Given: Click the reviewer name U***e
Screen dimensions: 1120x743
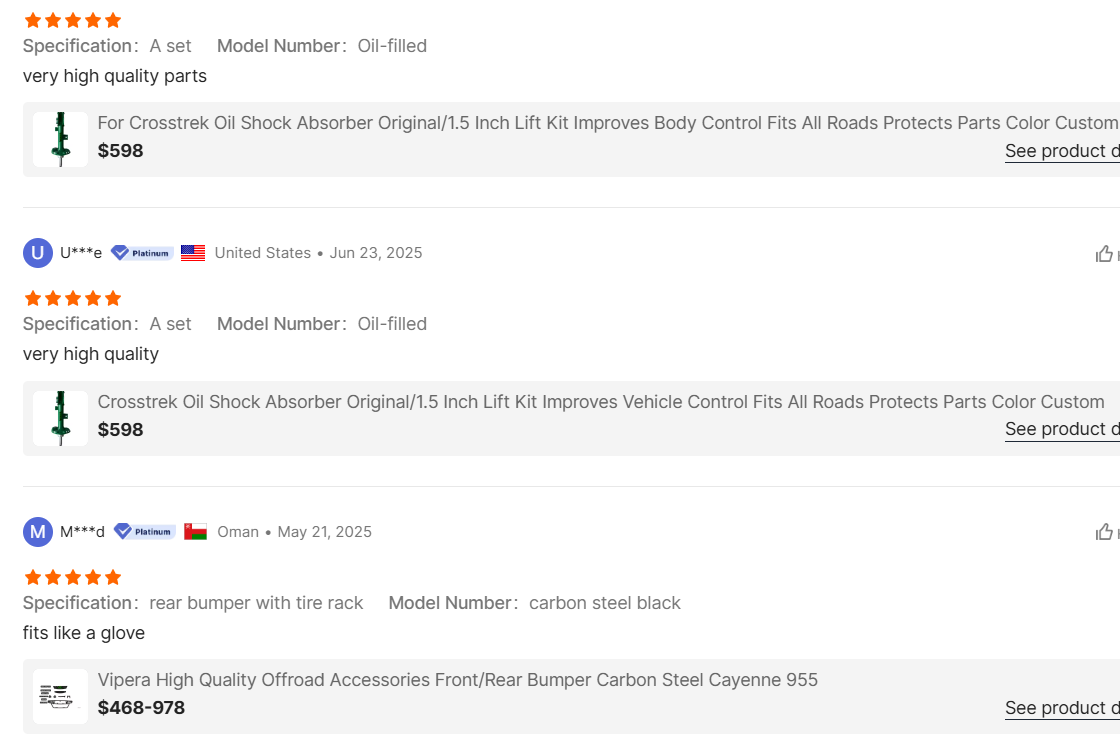Looking at the screenshot, I should click(x=81, y=253).
